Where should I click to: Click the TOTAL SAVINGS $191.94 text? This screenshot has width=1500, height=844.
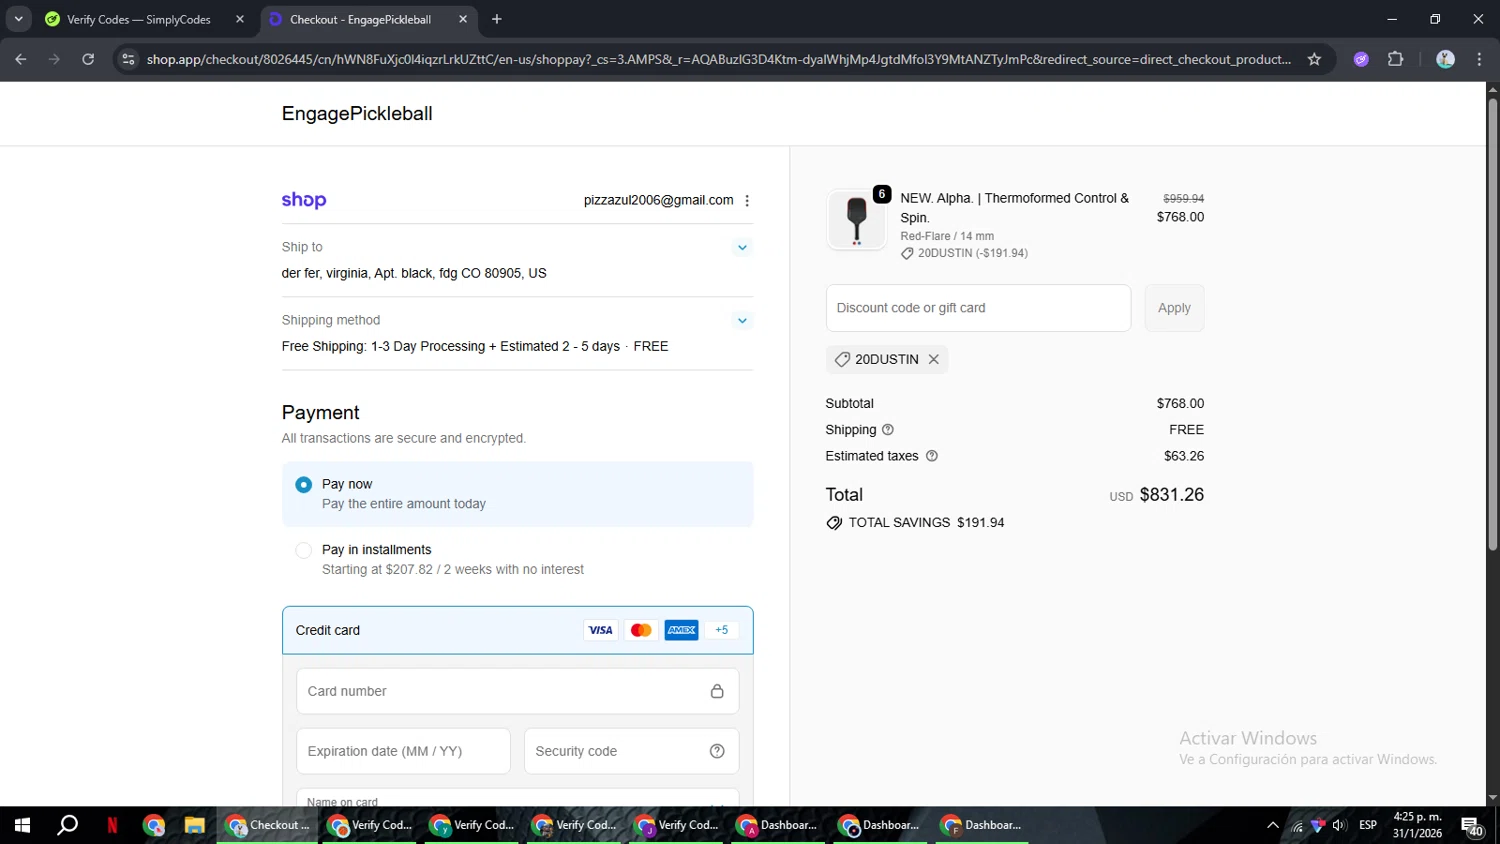click(926, 523)
